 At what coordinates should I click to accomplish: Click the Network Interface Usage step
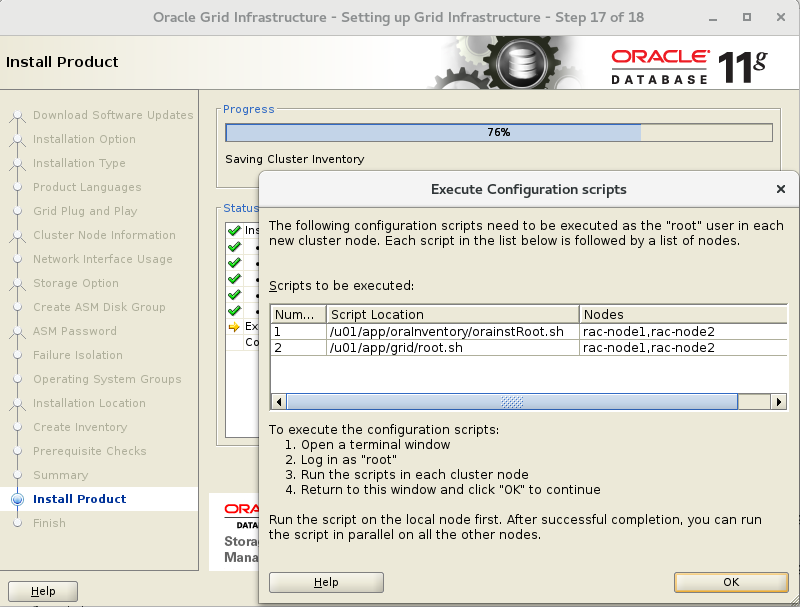coord(103,259)
